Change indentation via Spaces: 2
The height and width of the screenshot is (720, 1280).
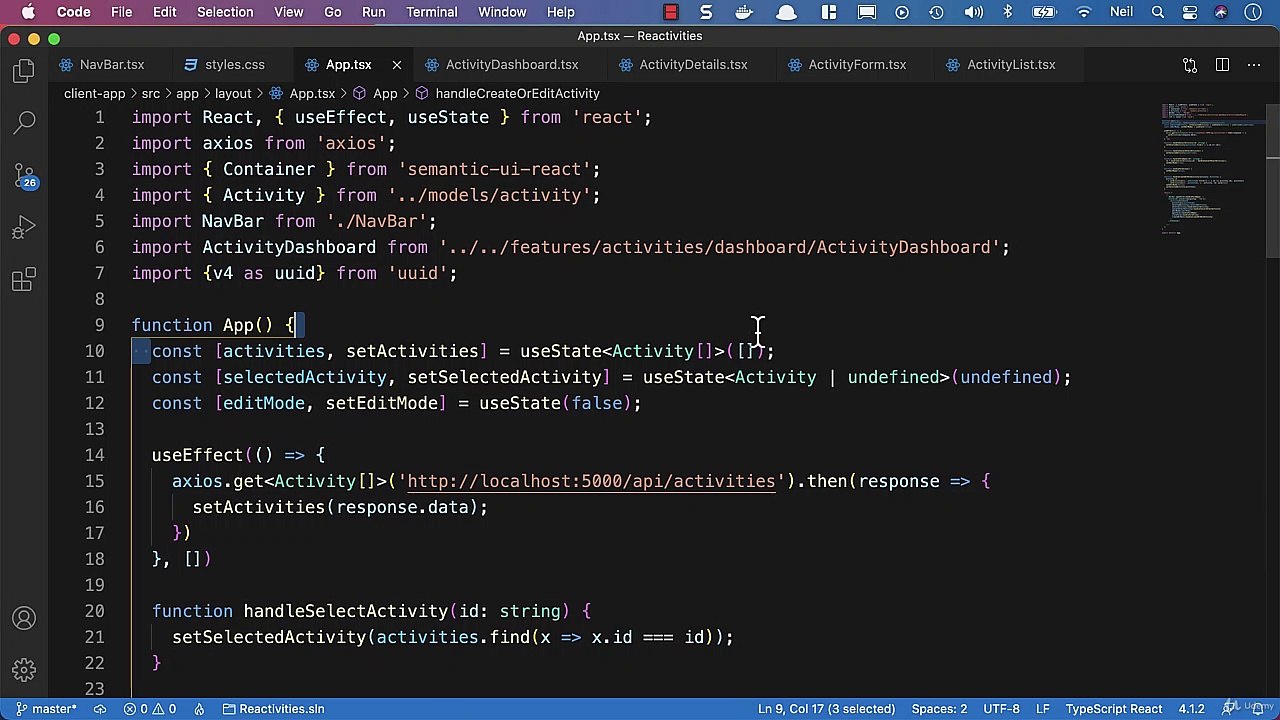[939, 709]
